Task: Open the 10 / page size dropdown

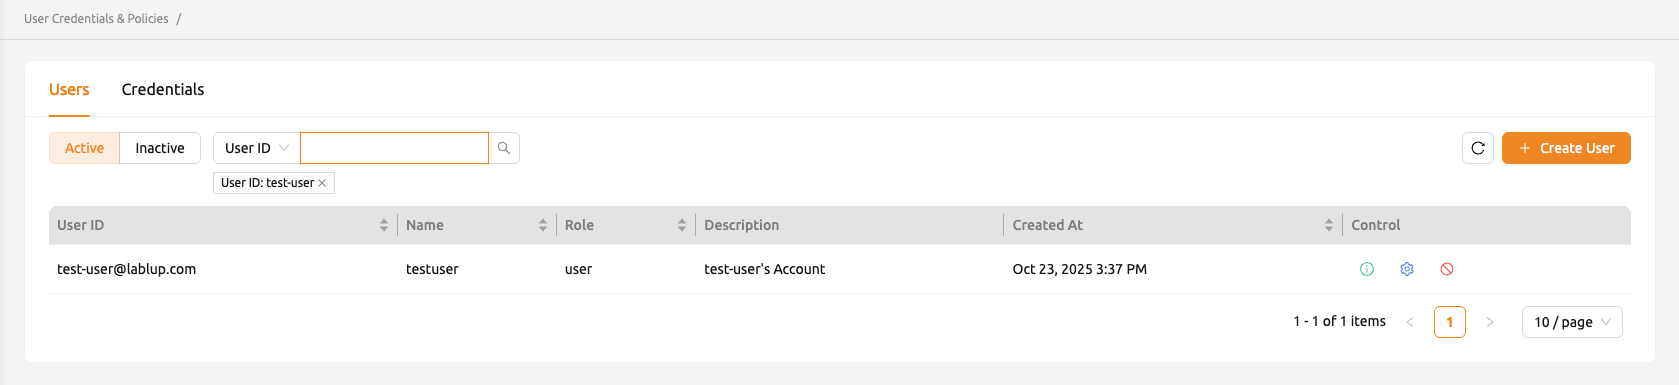Action: coord(1572,322)
